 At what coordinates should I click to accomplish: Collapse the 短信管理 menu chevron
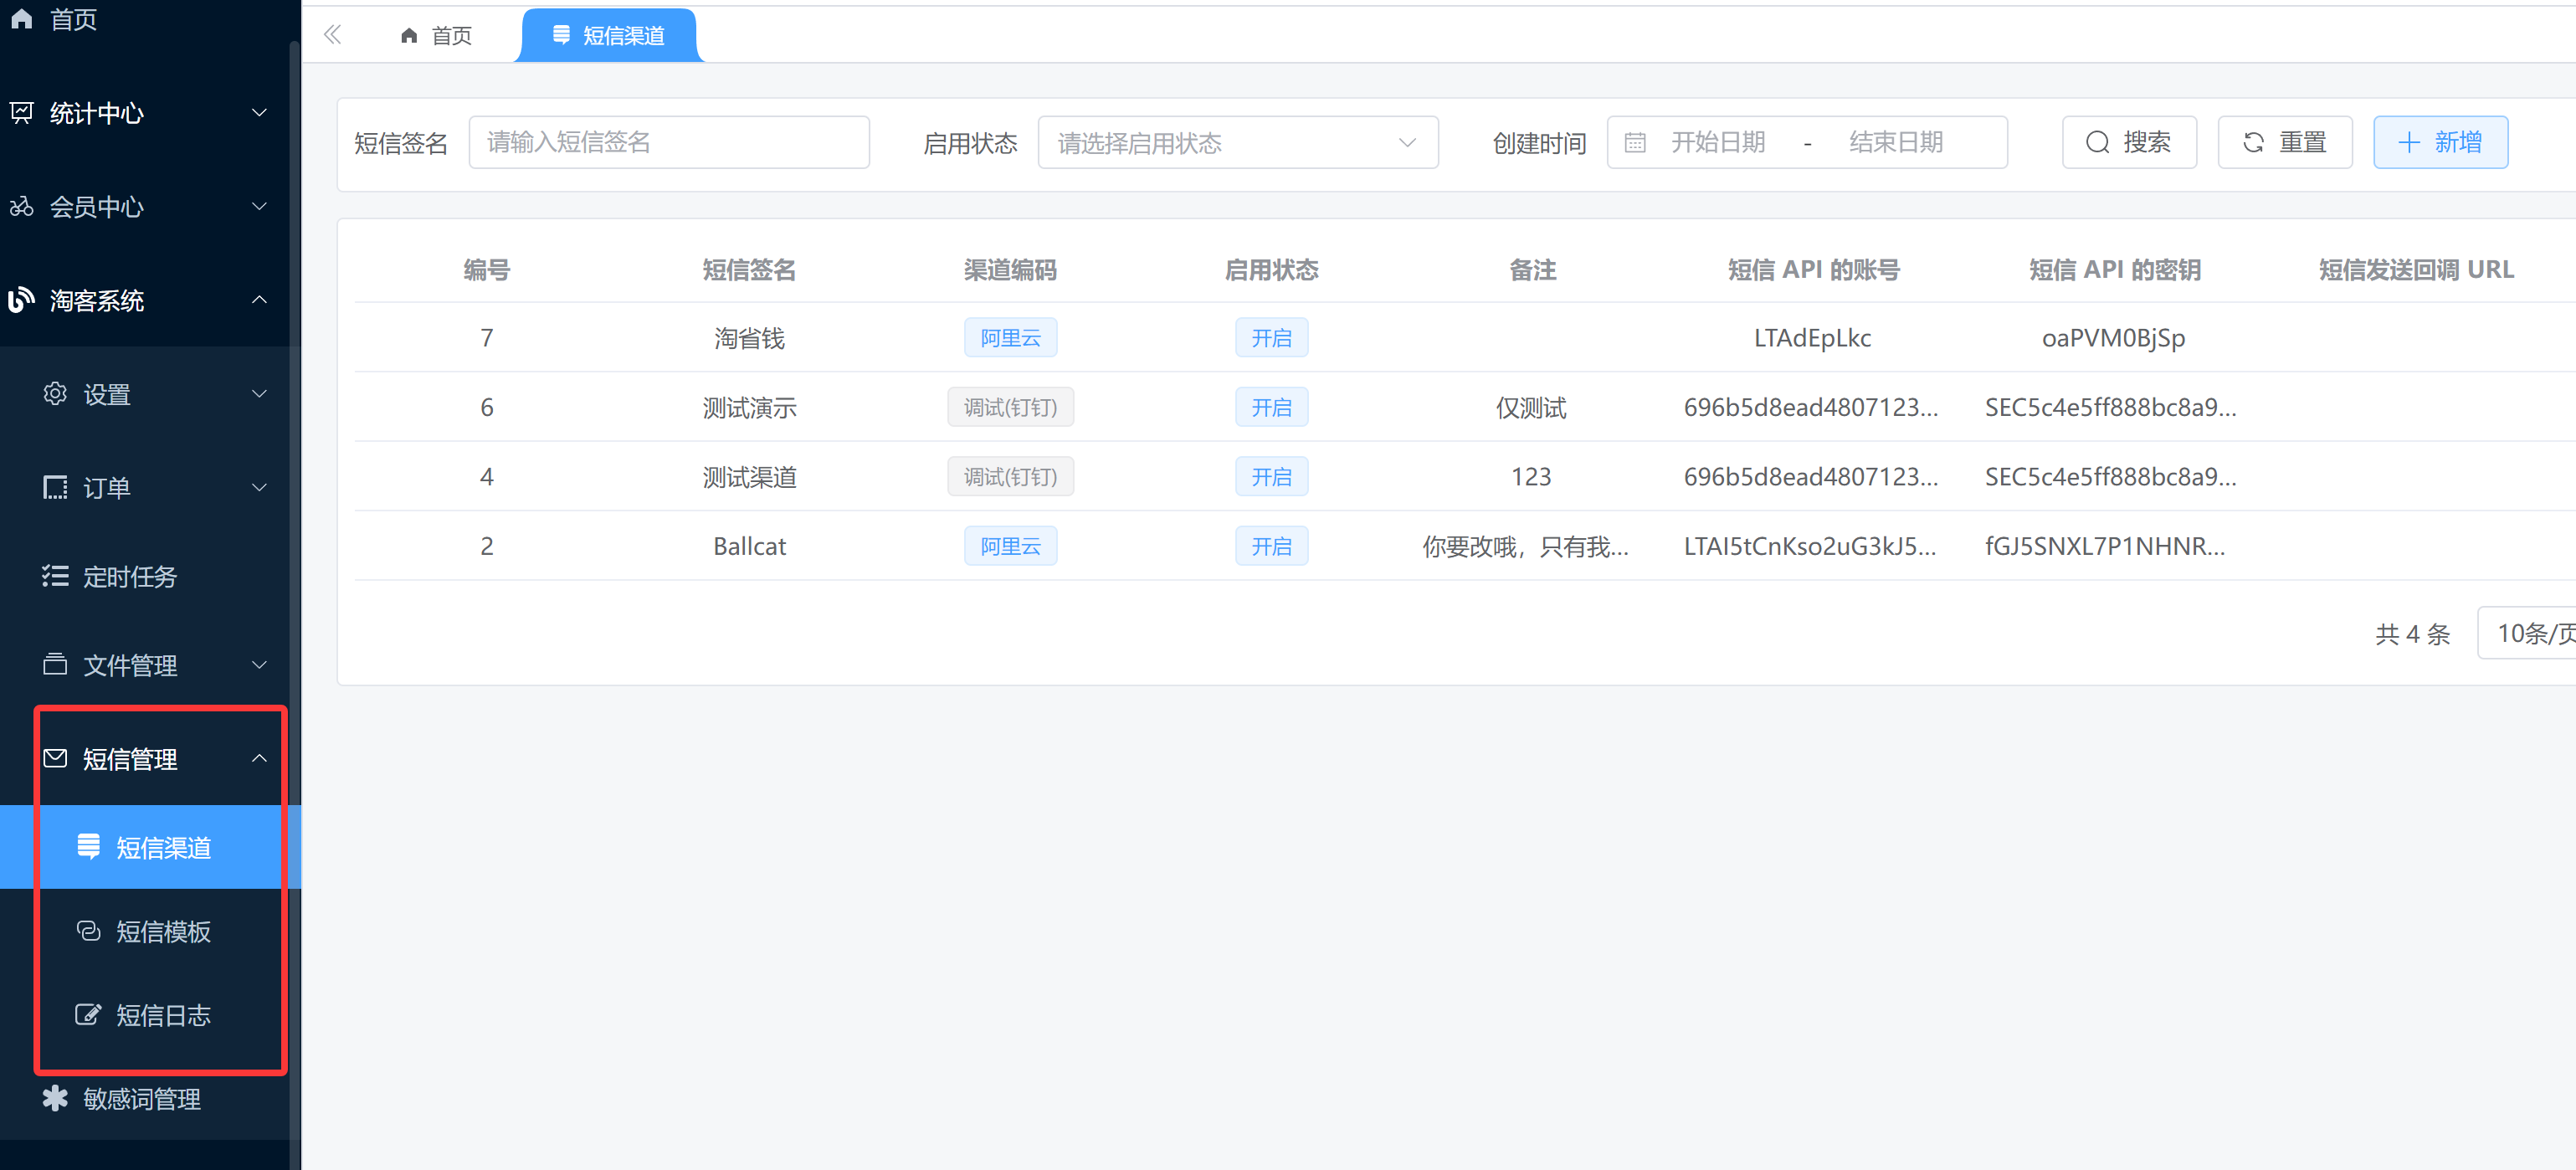[260, 759]
